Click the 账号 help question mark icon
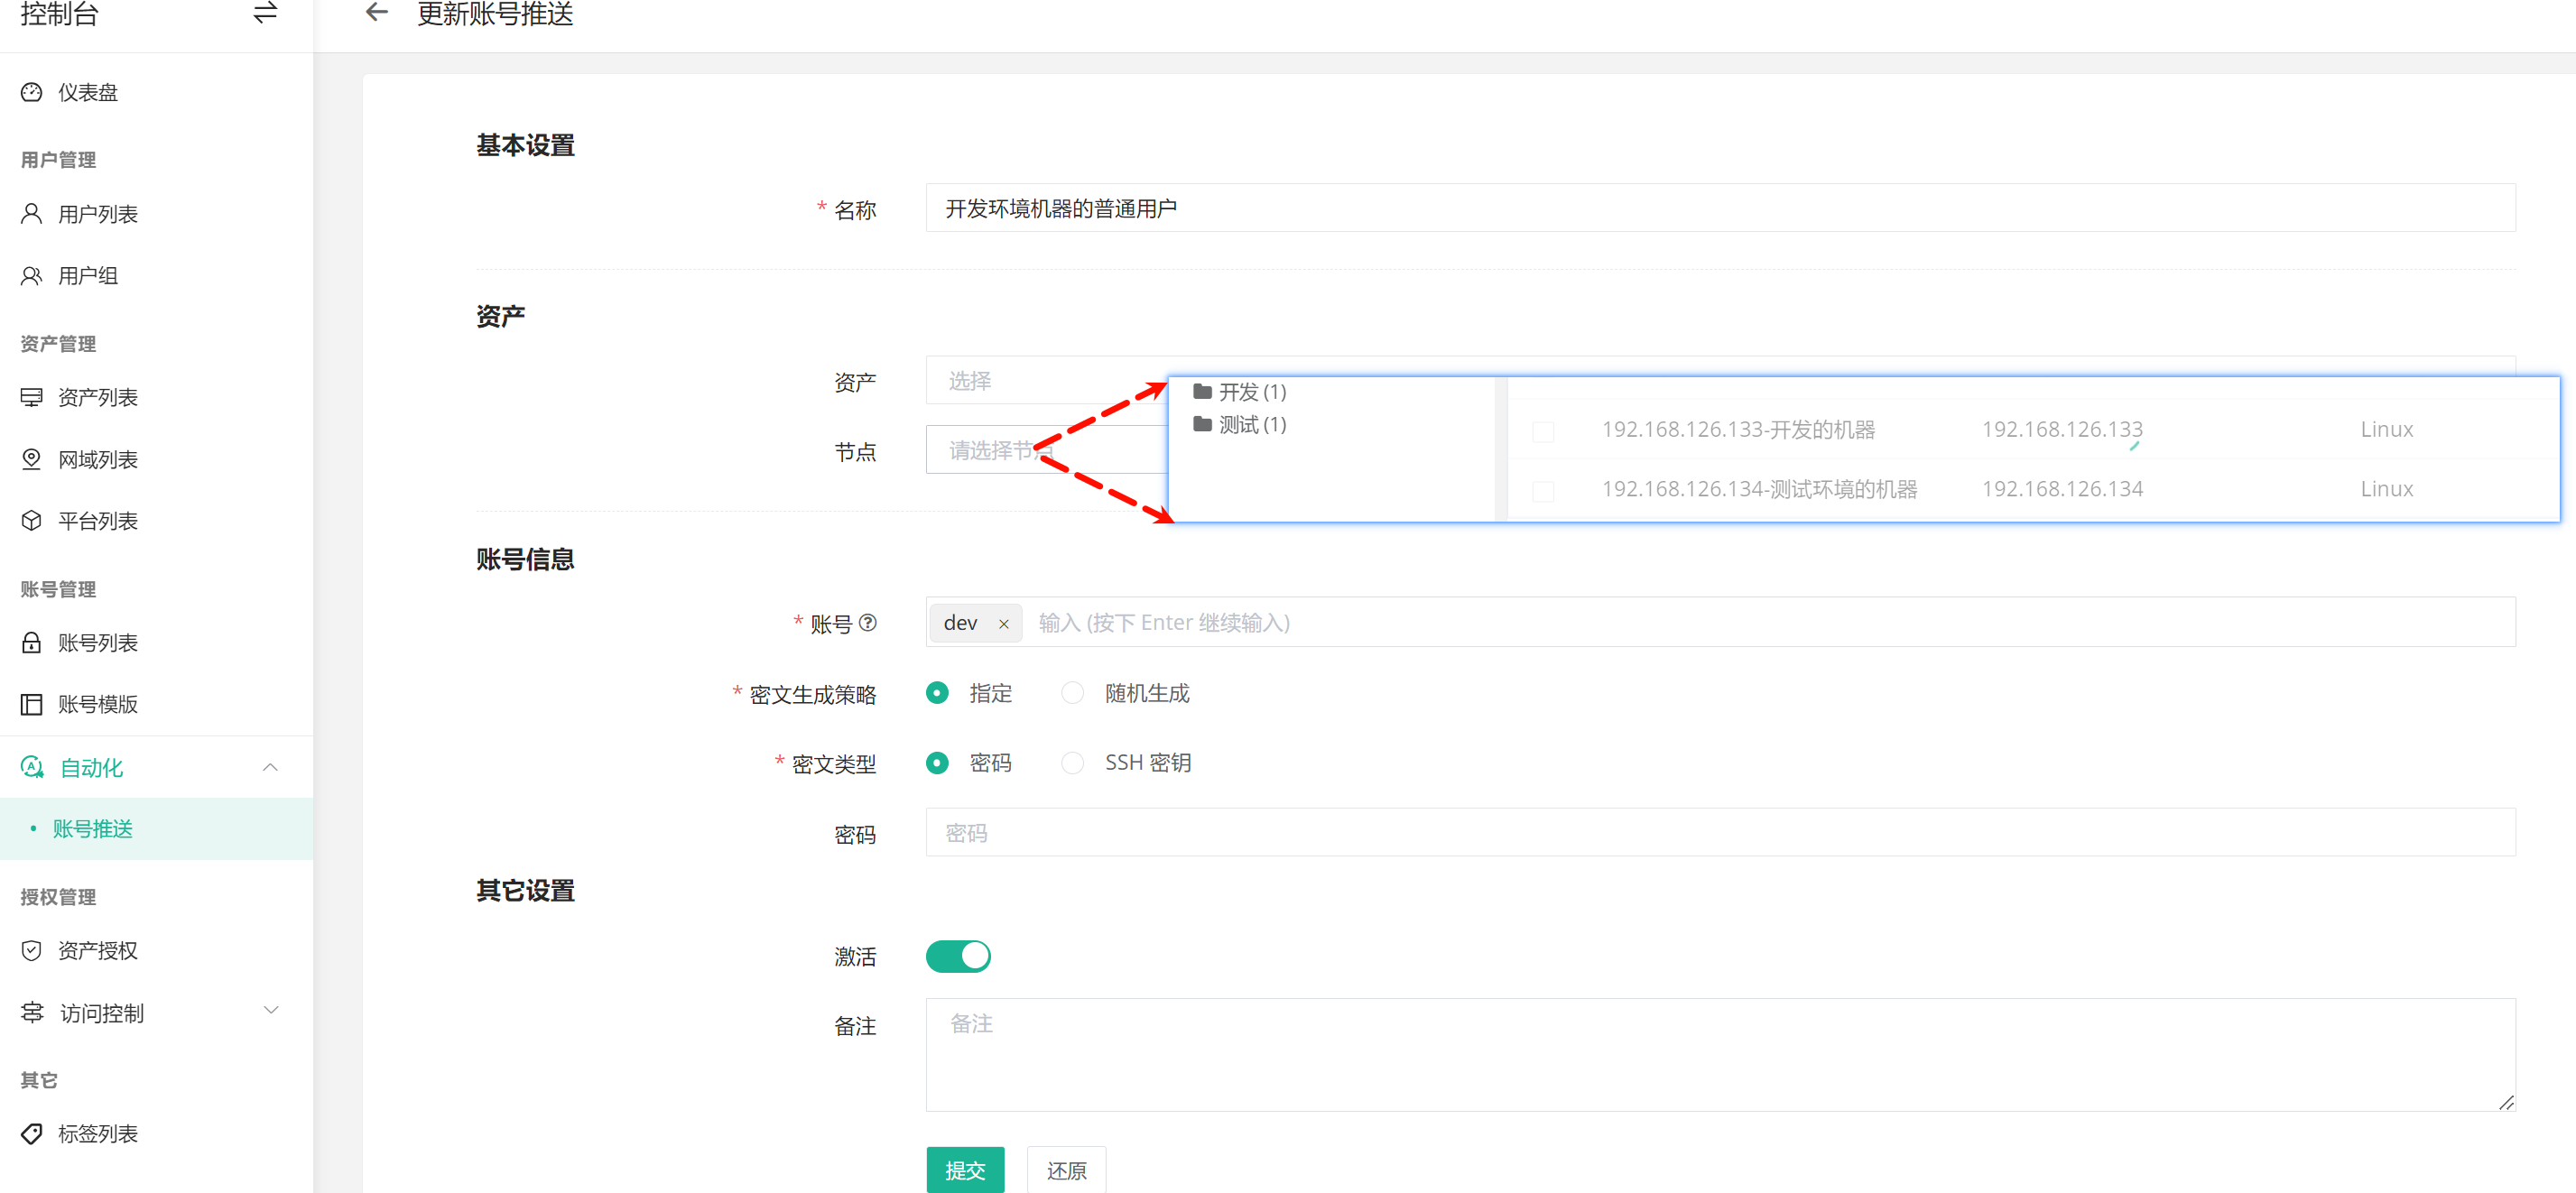This screenshot has width=2576, height=1193. [x=868, y=623]
